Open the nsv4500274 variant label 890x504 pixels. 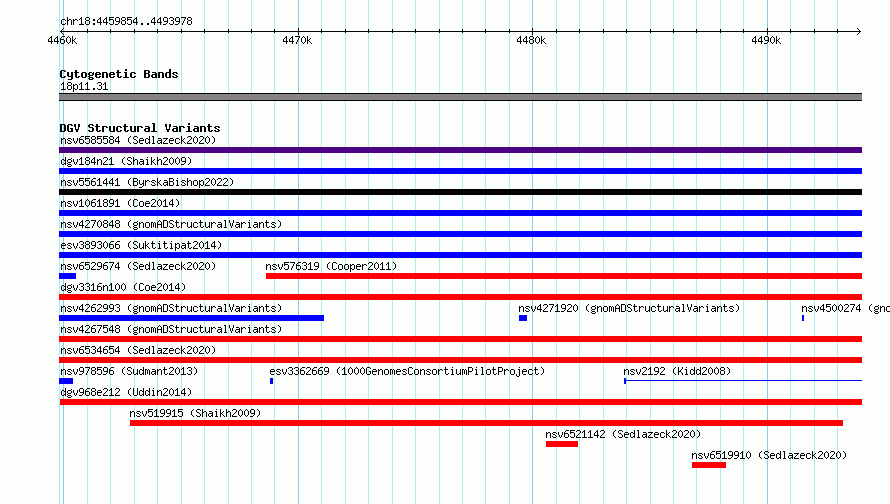pyautogui.click(x=845, y=308)
